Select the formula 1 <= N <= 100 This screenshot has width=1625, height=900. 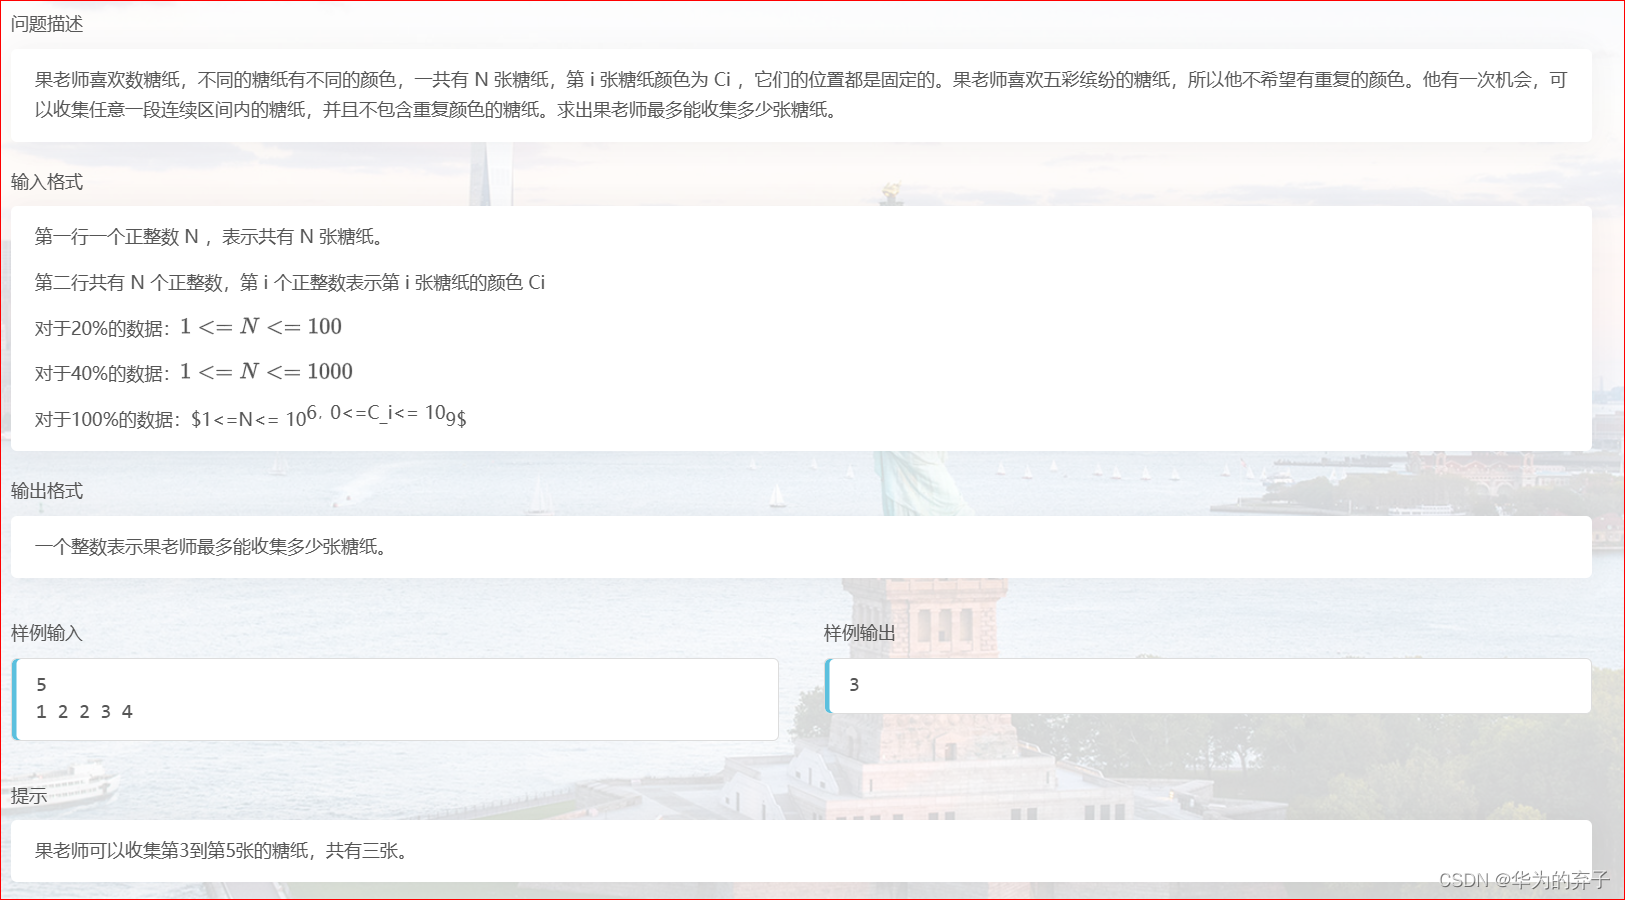(x=262, y=325)
